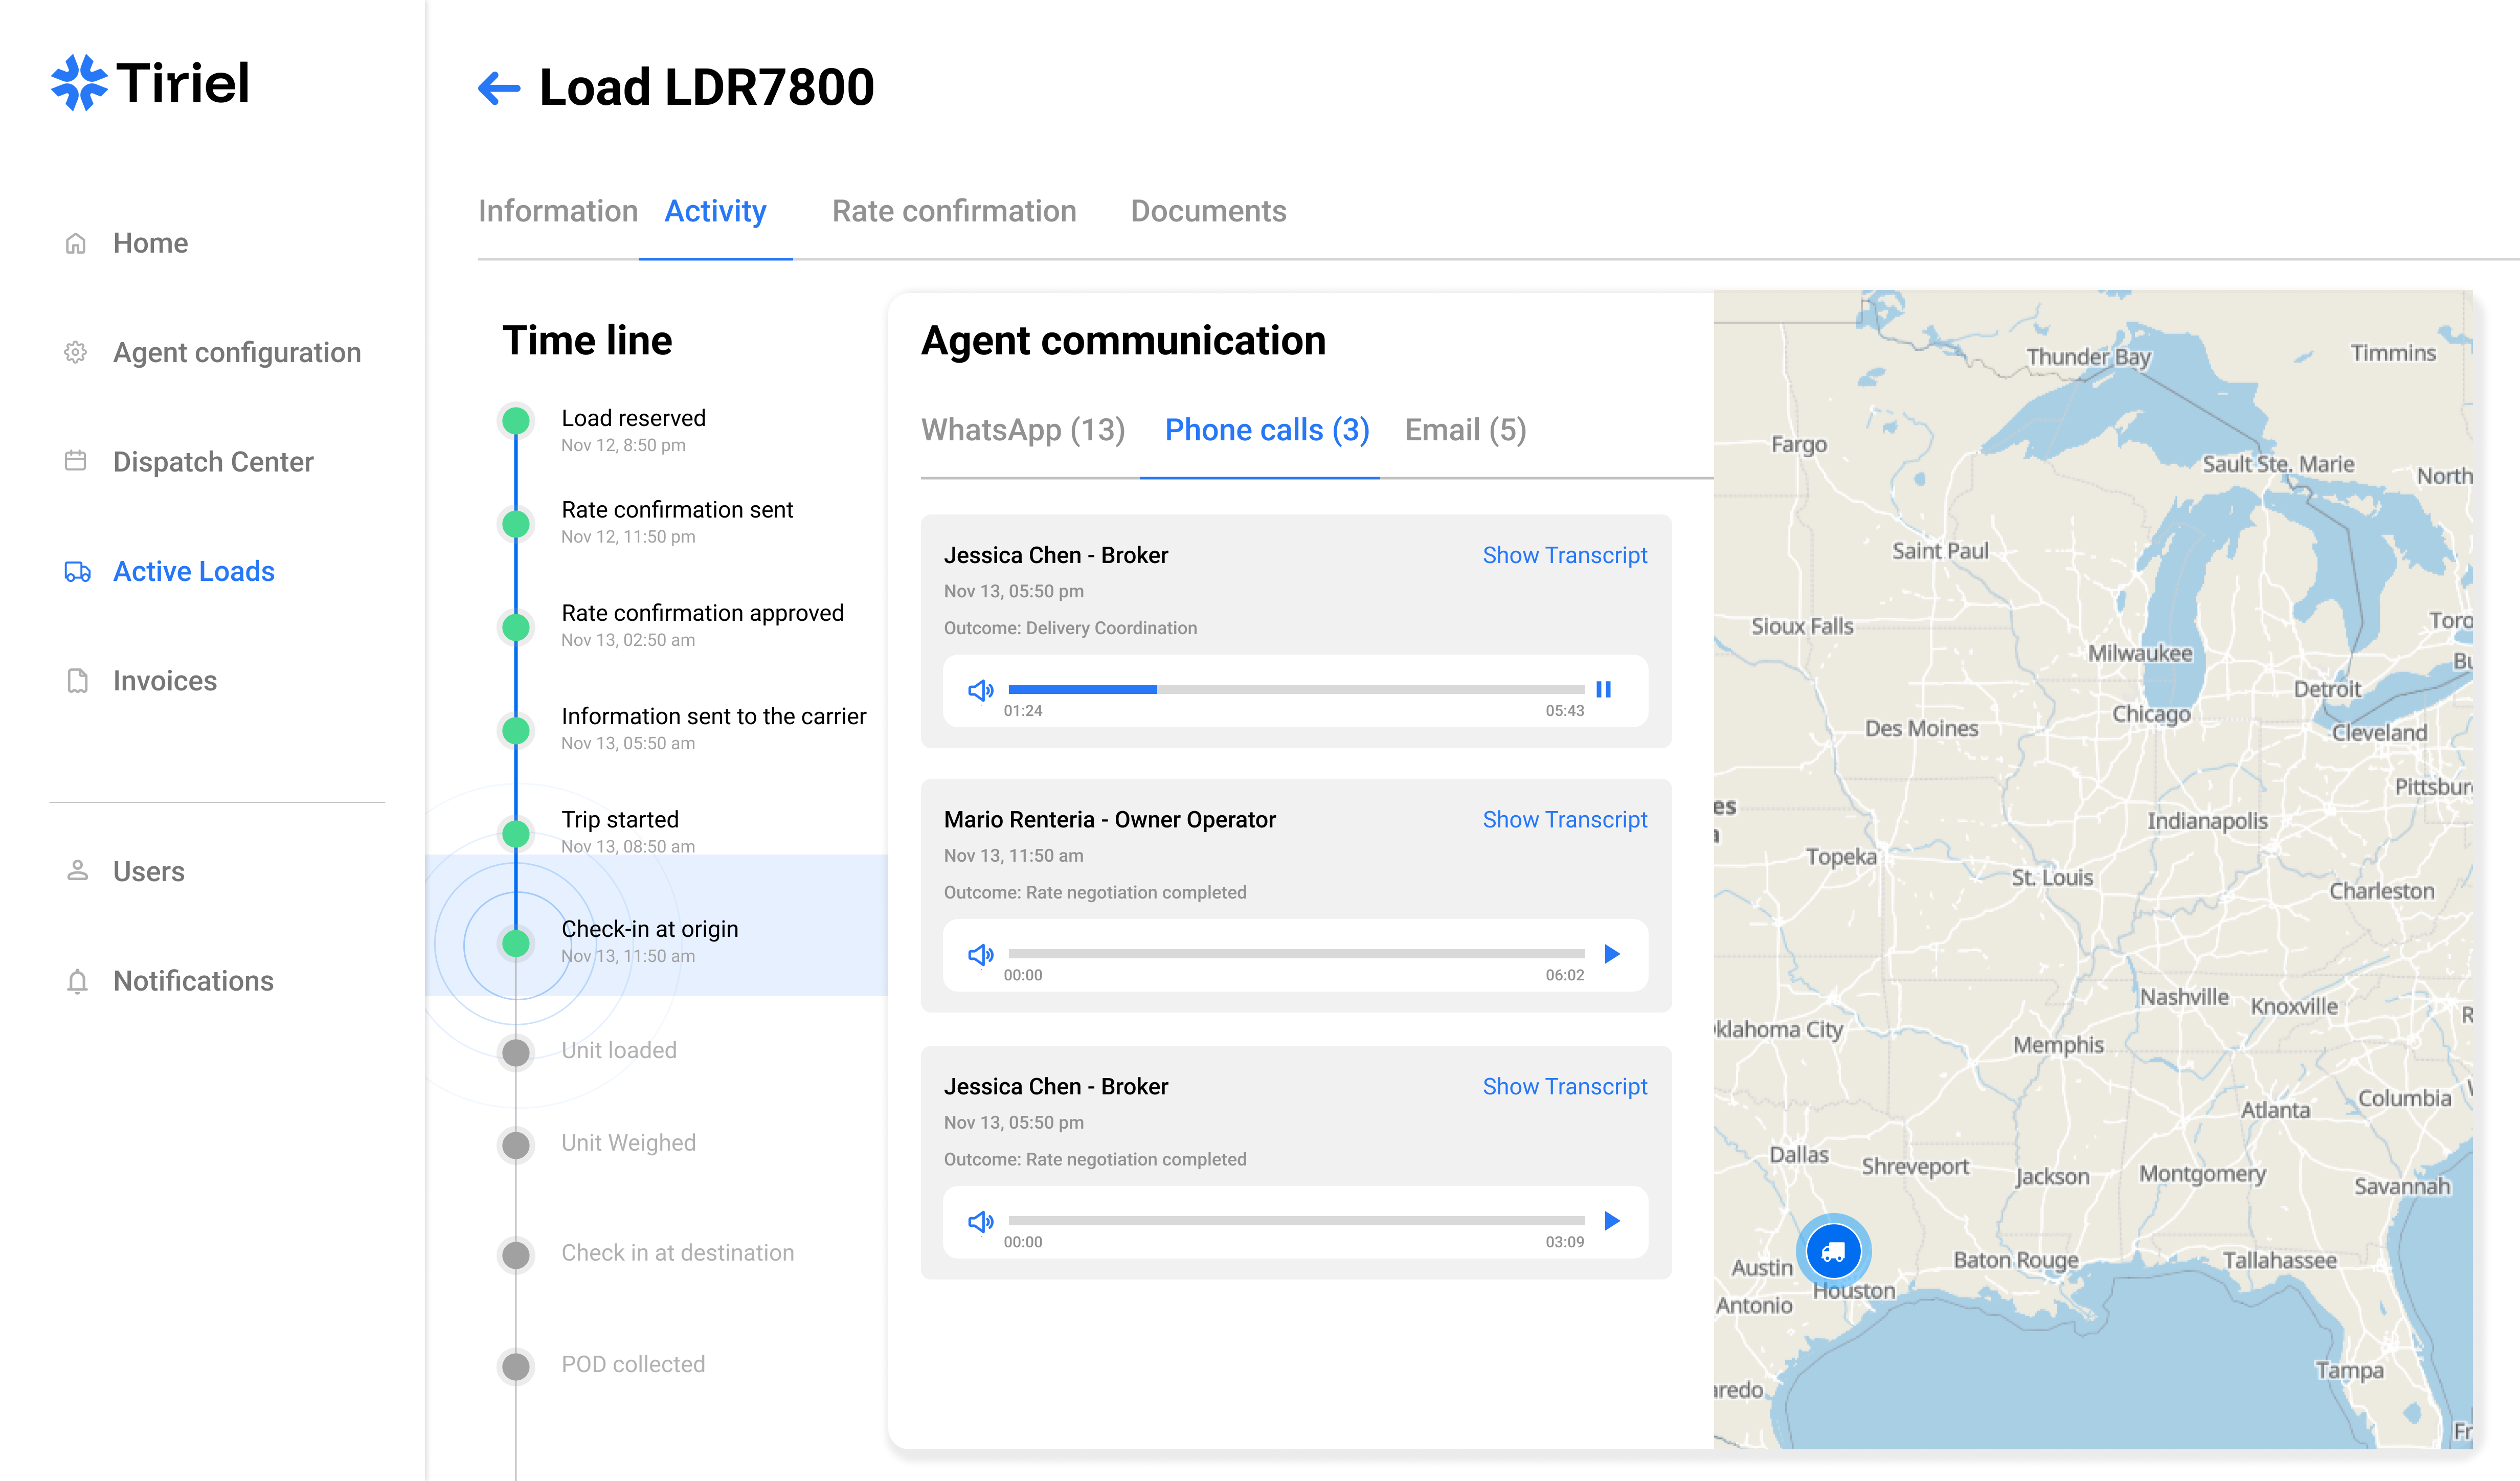Play Mario Renteria call recording
The image size is (2520, 1481).
pos(1611,953)
